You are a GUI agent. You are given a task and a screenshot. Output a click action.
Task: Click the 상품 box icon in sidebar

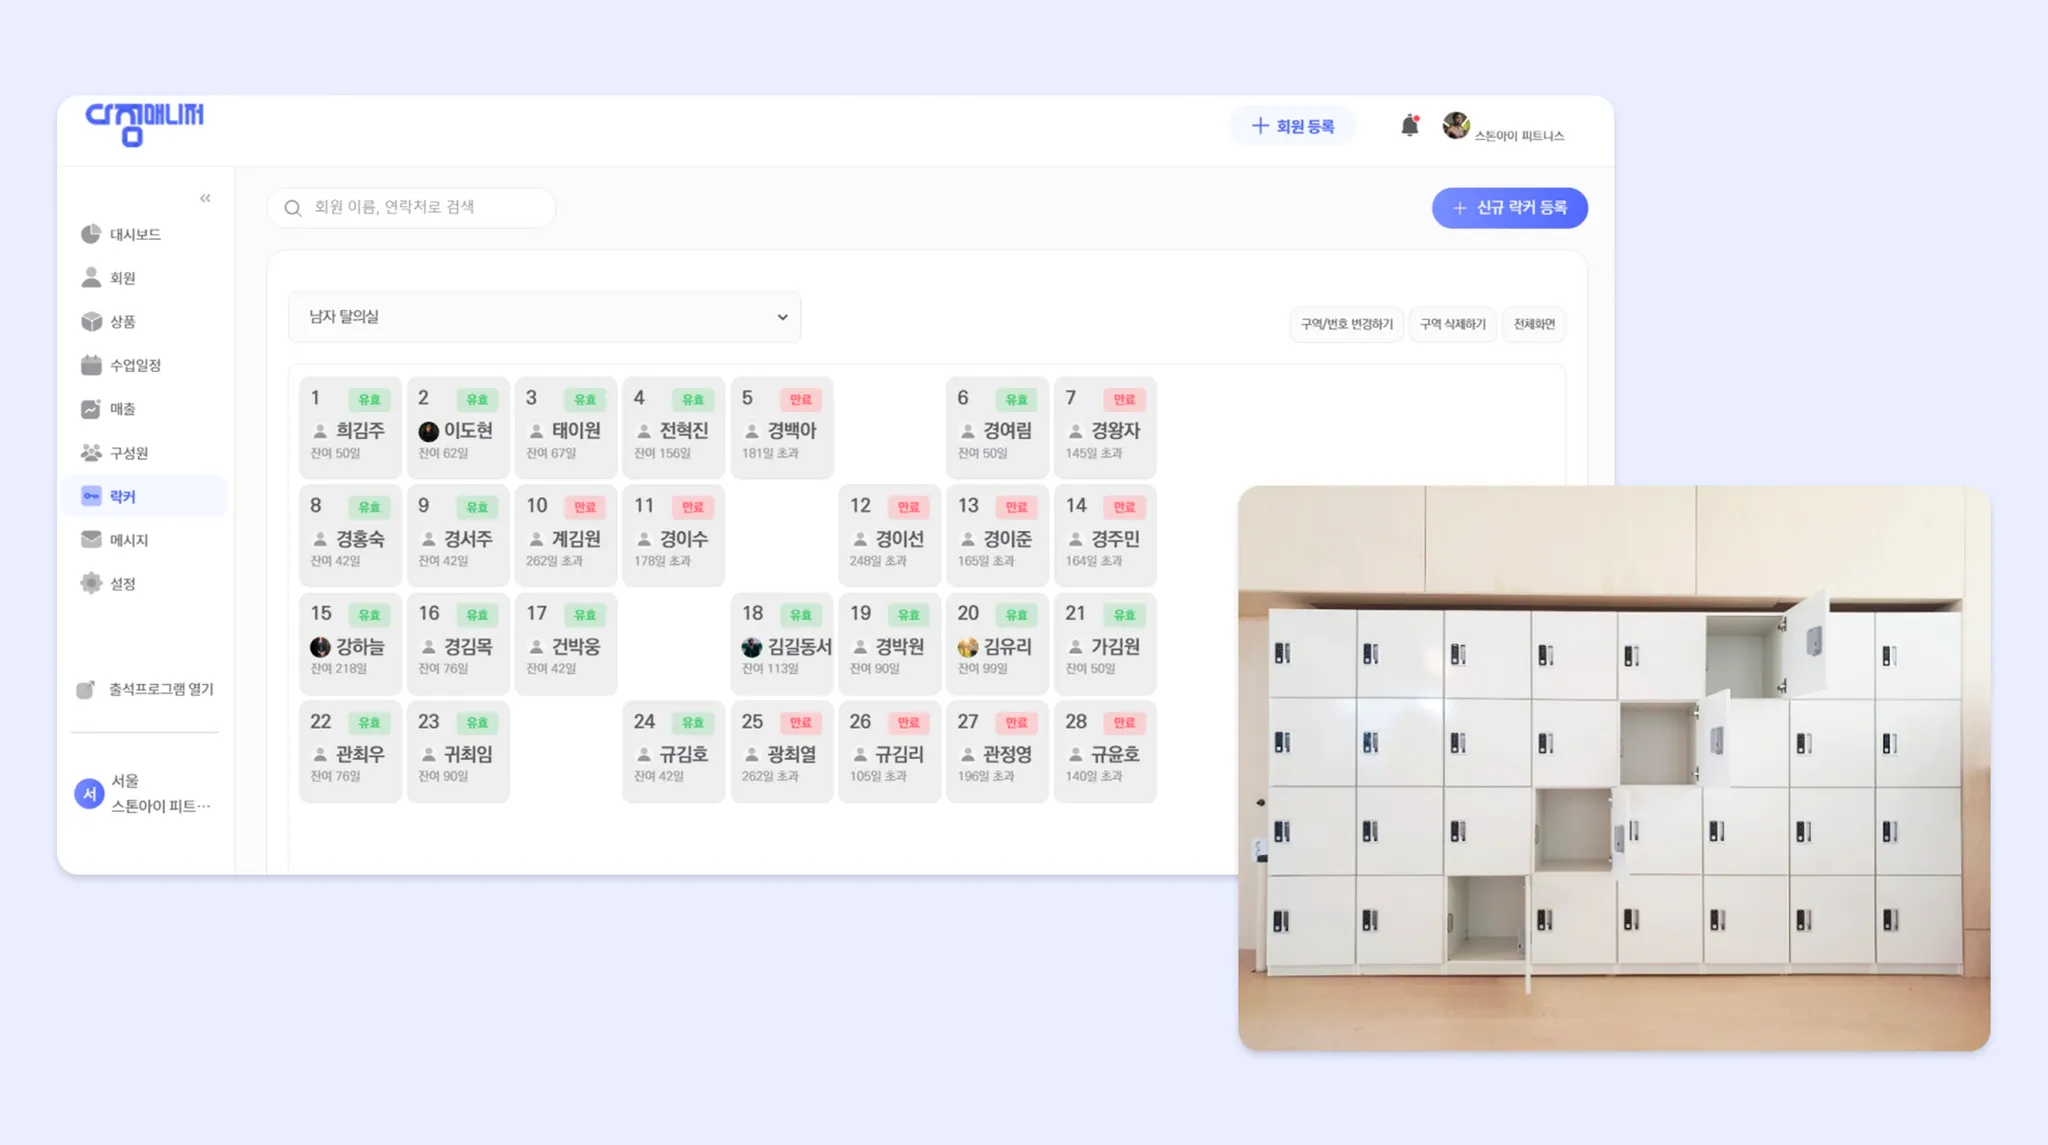[91, 321]
